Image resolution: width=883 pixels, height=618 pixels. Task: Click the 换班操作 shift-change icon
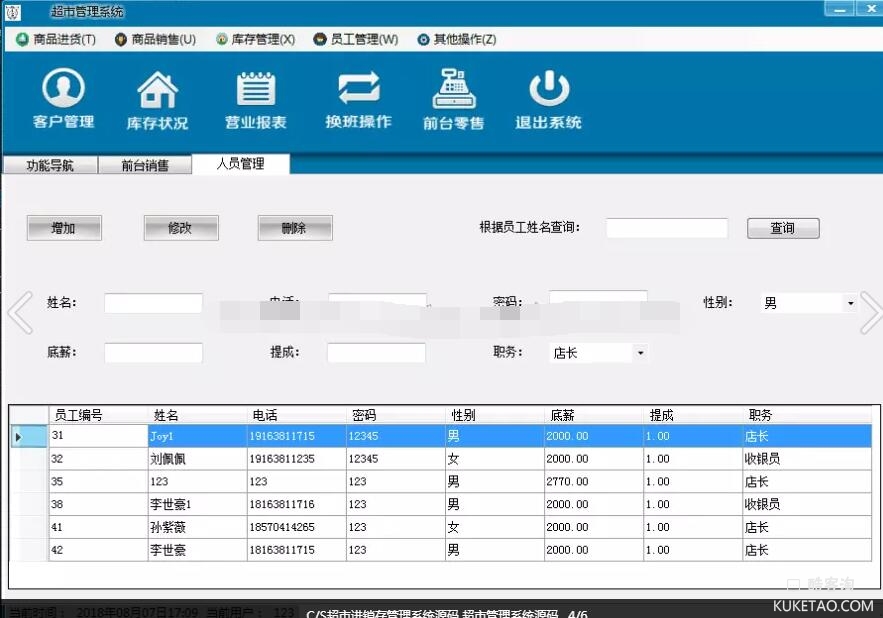(358, 99)
